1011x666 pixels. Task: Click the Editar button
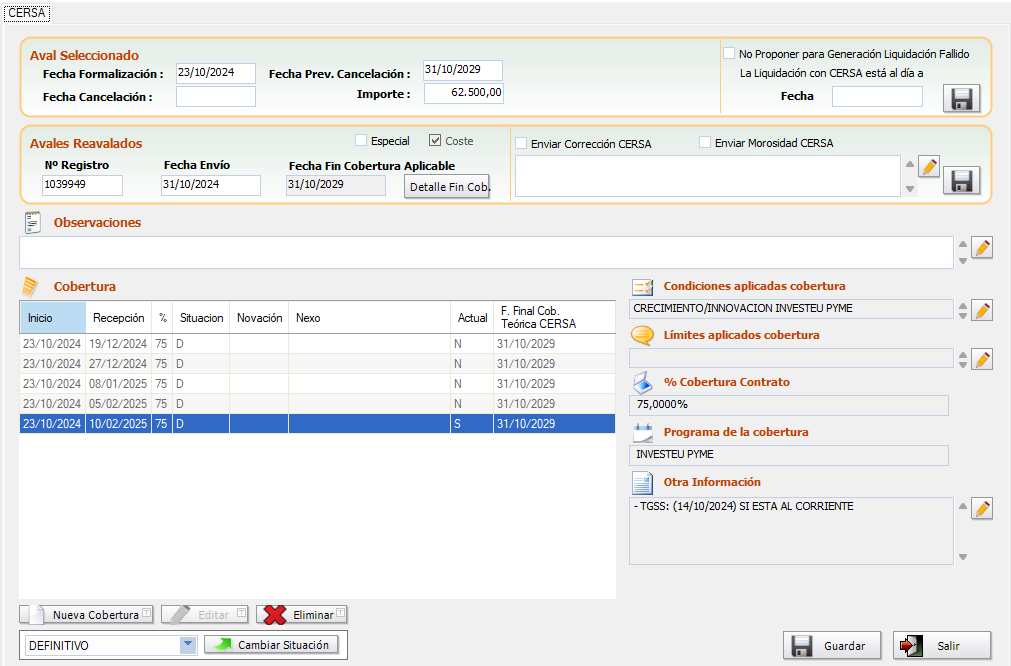(204, 615)
